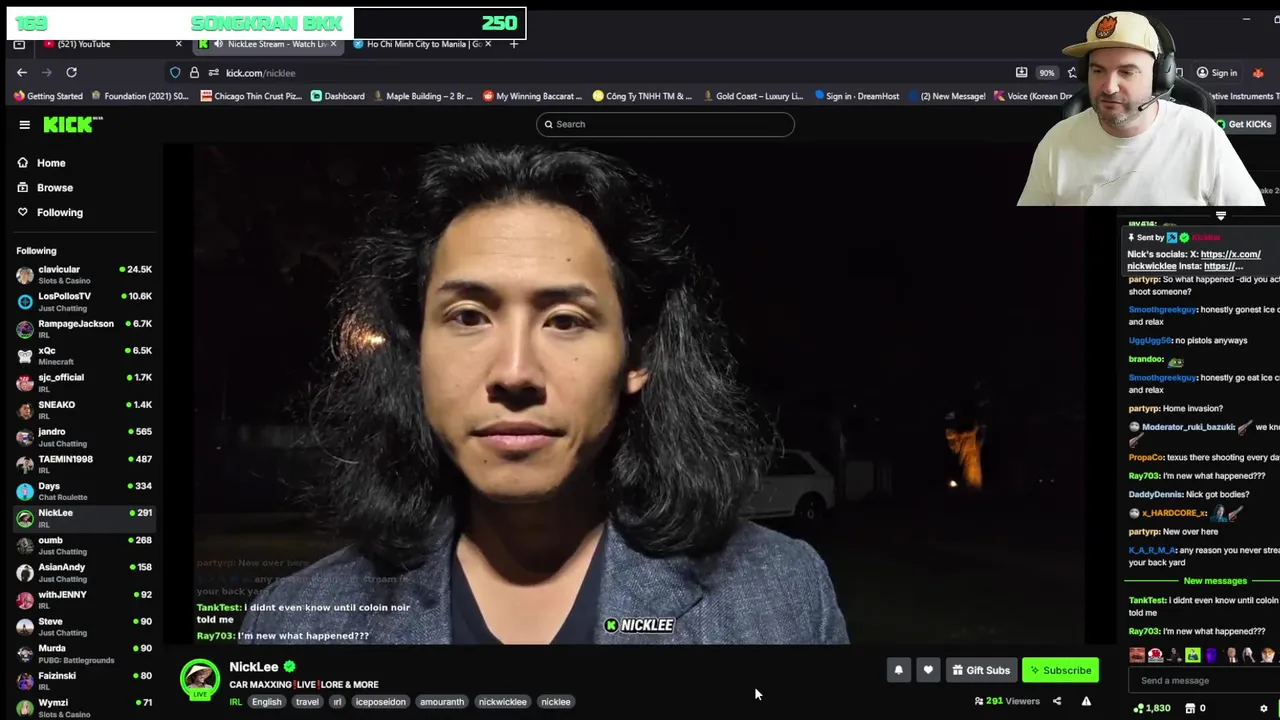Open the Dashboard bookmark
Screen dimensions: 1280x720
pos(337,96)
